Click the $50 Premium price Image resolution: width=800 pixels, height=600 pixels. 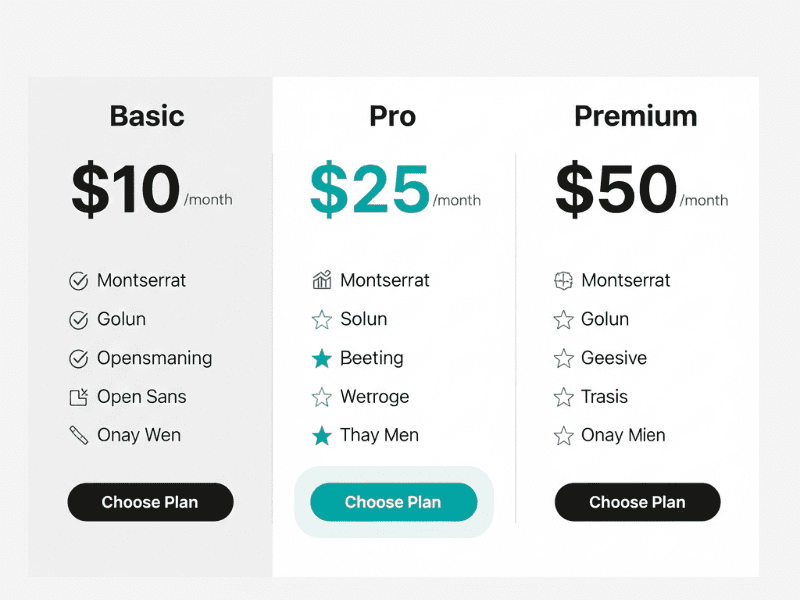(616, 188)
